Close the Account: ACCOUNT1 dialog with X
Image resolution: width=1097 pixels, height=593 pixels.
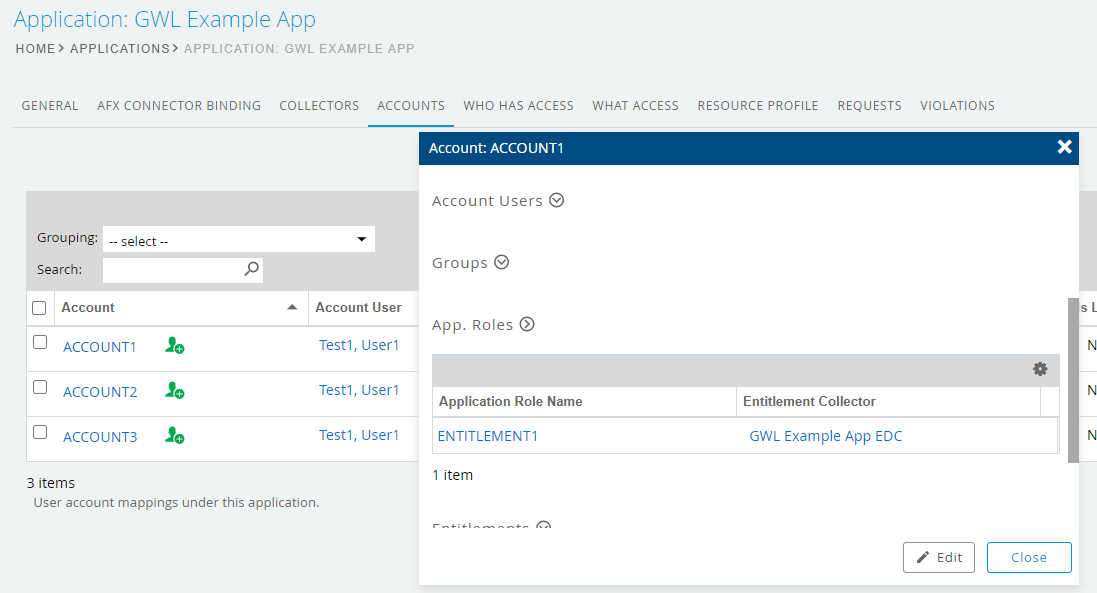coord(1064,147)
